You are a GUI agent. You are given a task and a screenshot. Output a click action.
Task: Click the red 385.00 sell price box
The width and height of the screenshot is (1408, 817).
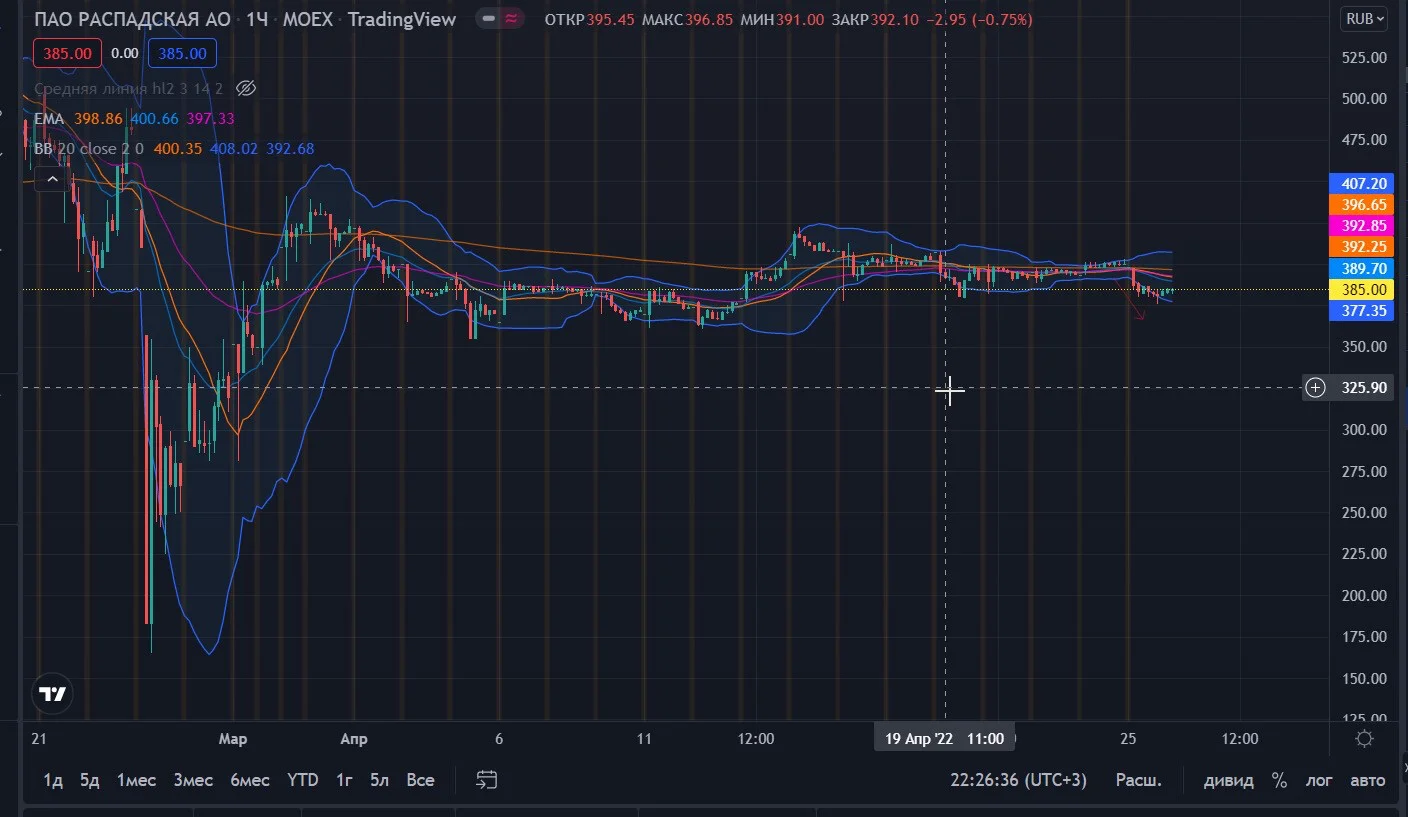coord(67,54)
